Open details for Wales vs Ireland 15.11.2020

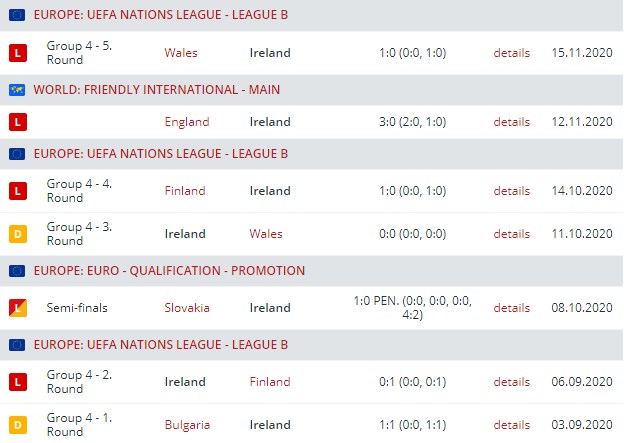(511, 53)
